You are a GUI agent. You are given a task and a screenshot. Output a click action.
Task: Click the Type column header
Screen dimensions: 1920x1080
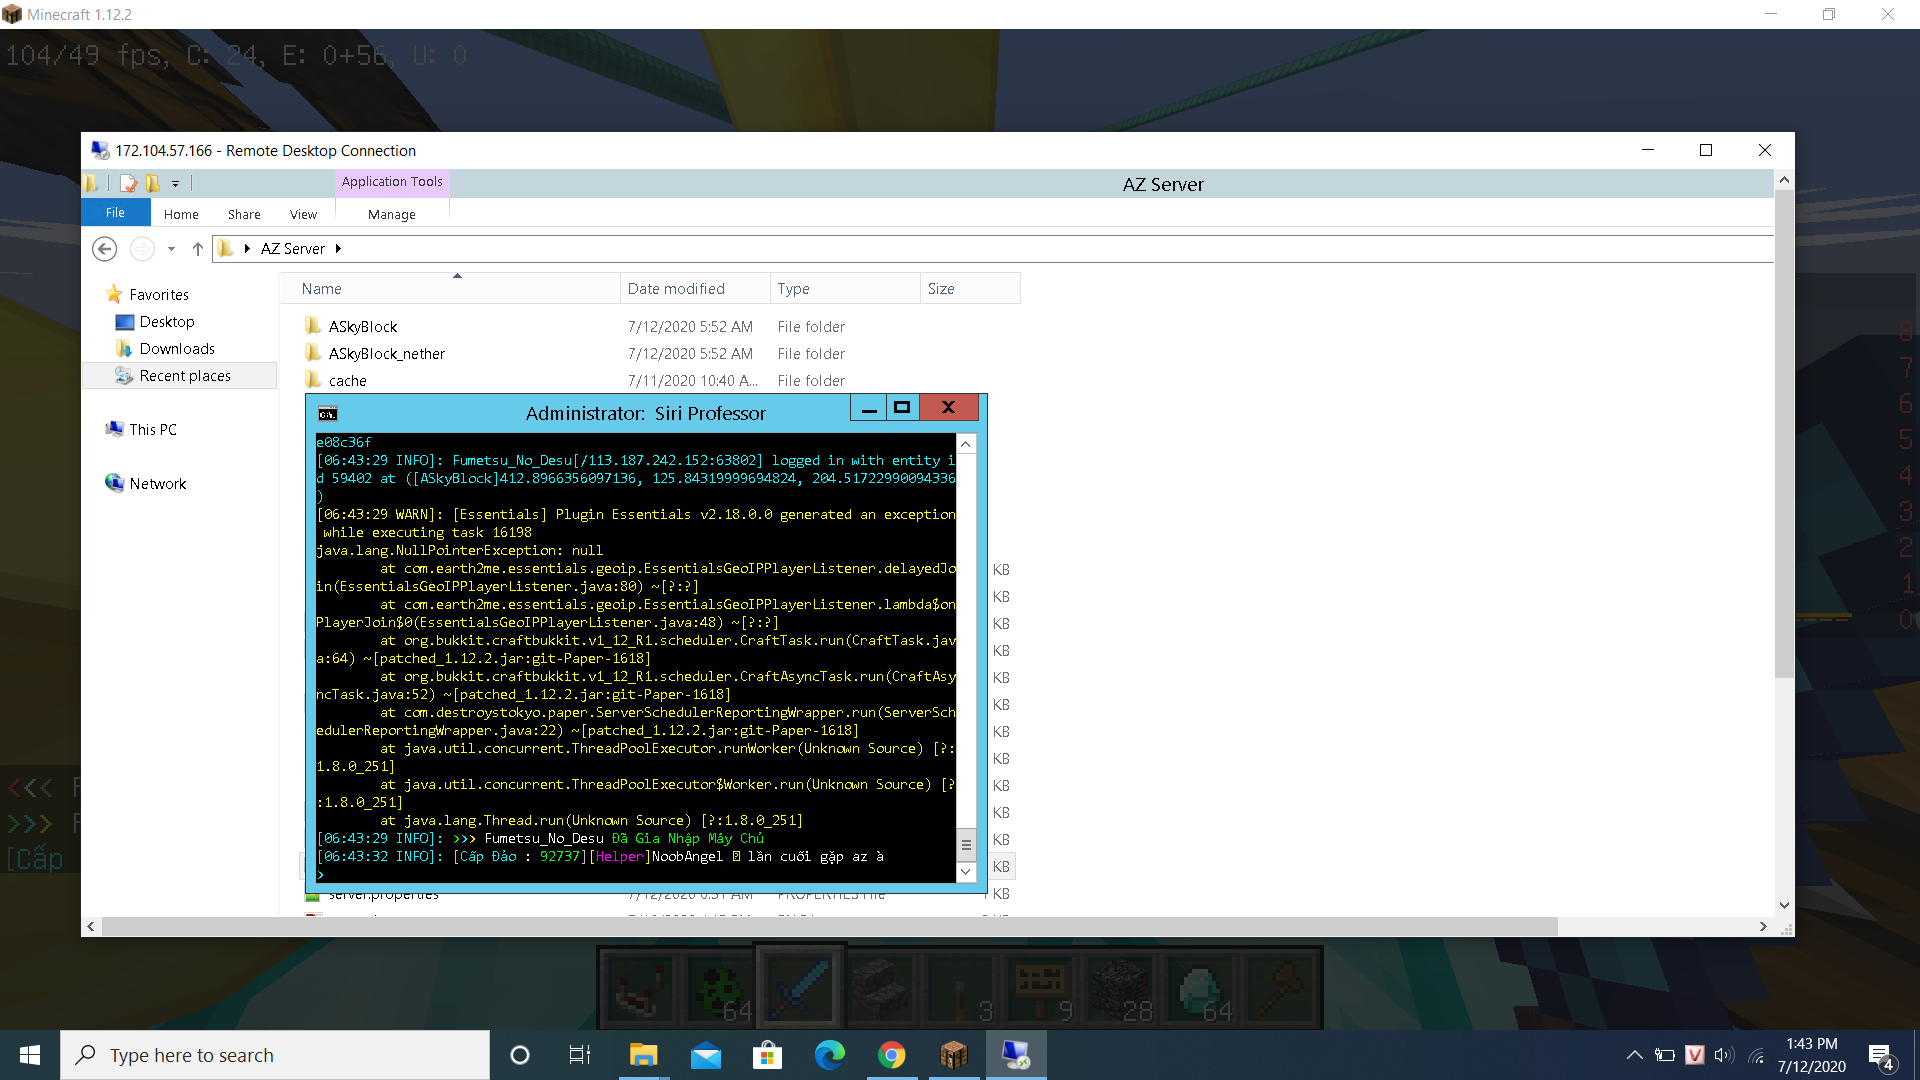[x=794, y=288]
